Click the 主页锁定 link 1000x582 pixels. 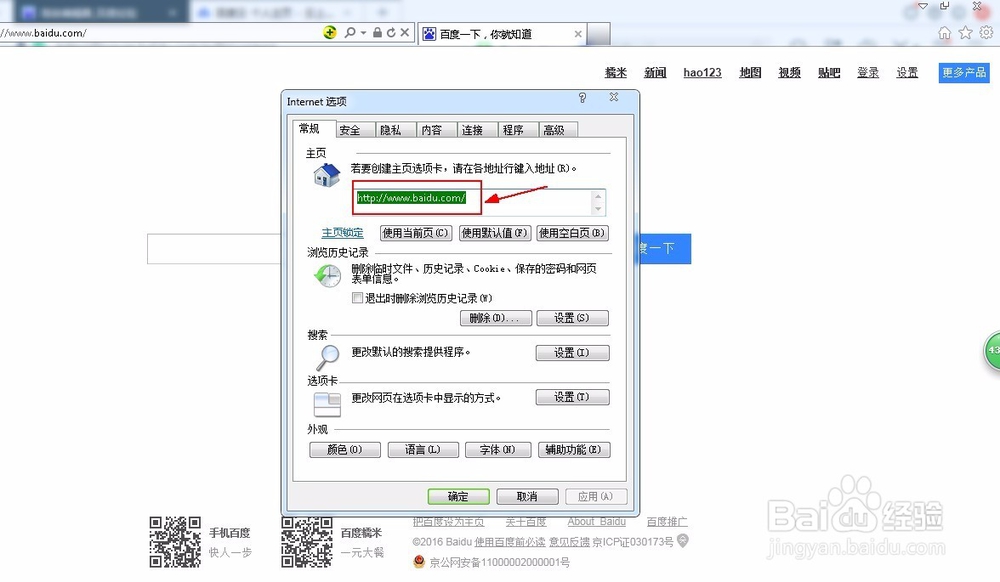click(342, 233)
